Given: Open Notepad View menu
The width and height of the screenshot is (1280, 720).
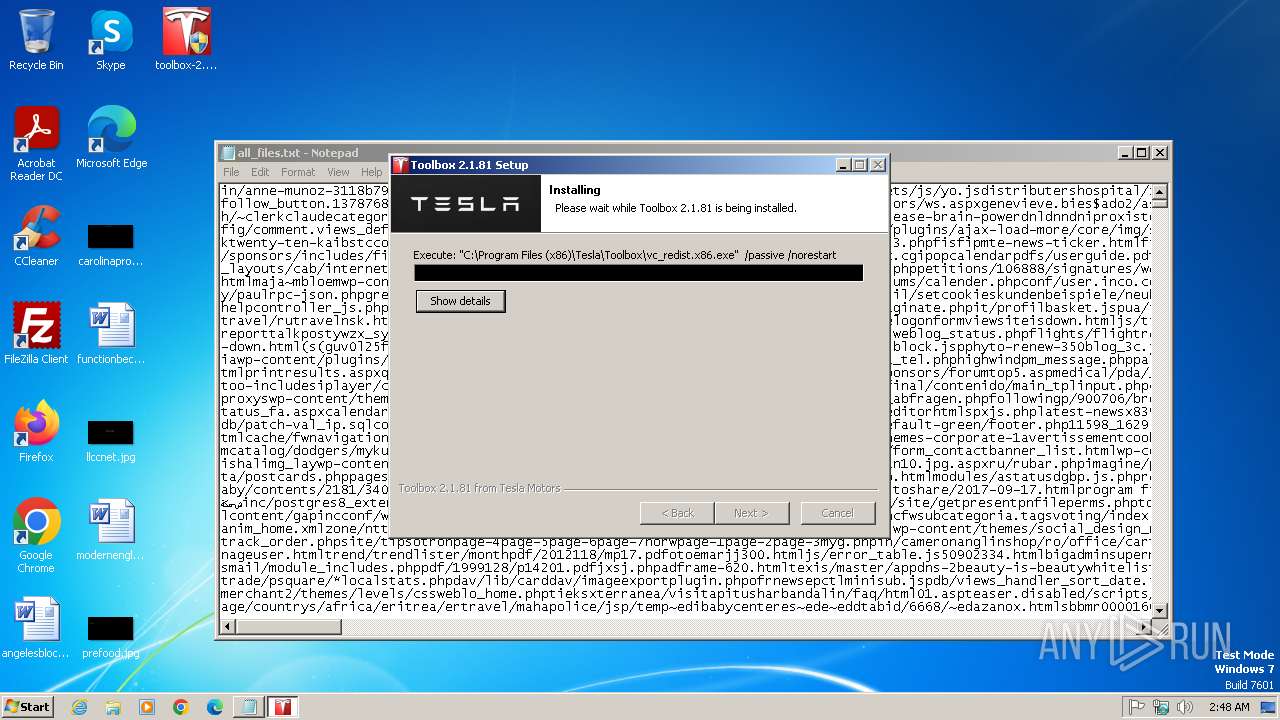Looking at the screenshot, I should (339, 172).
